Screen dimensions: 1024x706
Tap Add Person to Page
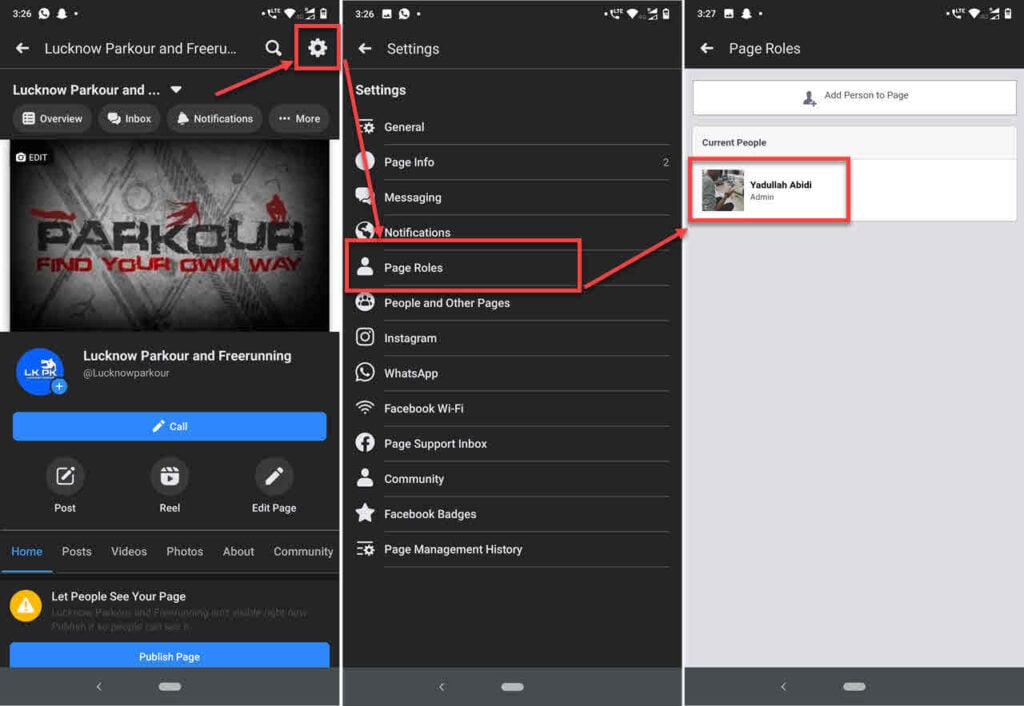[854, 97]
